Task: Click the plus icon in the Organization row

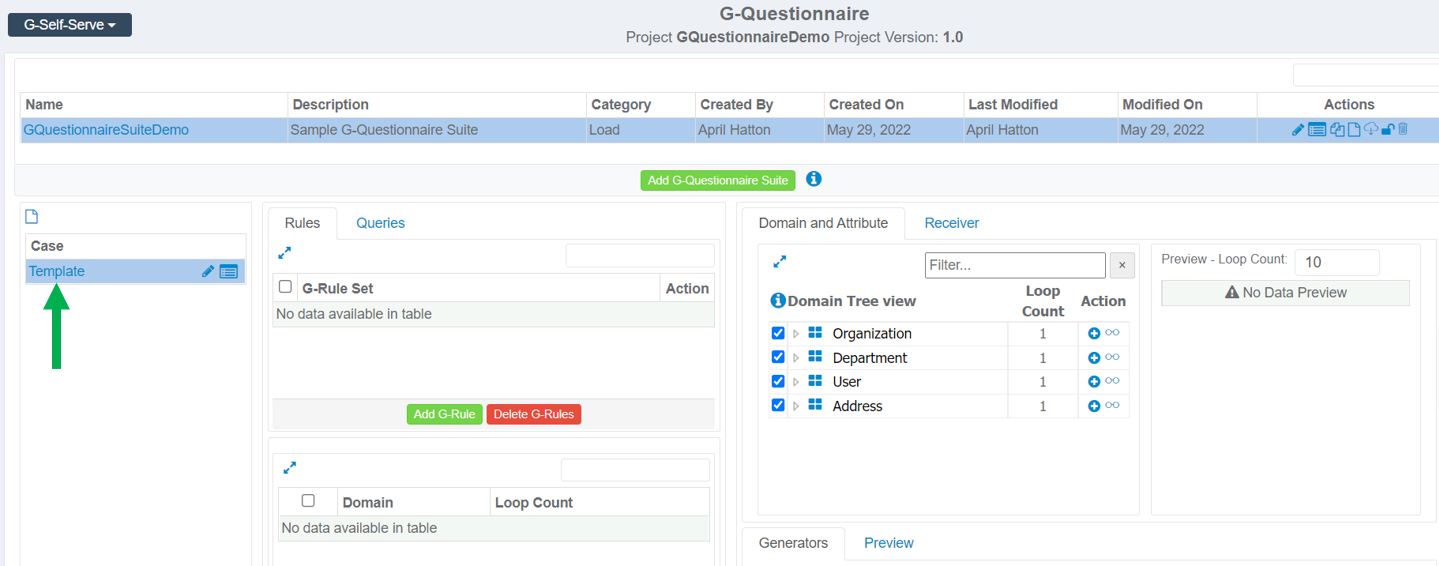Action: tap(1094, 333)
